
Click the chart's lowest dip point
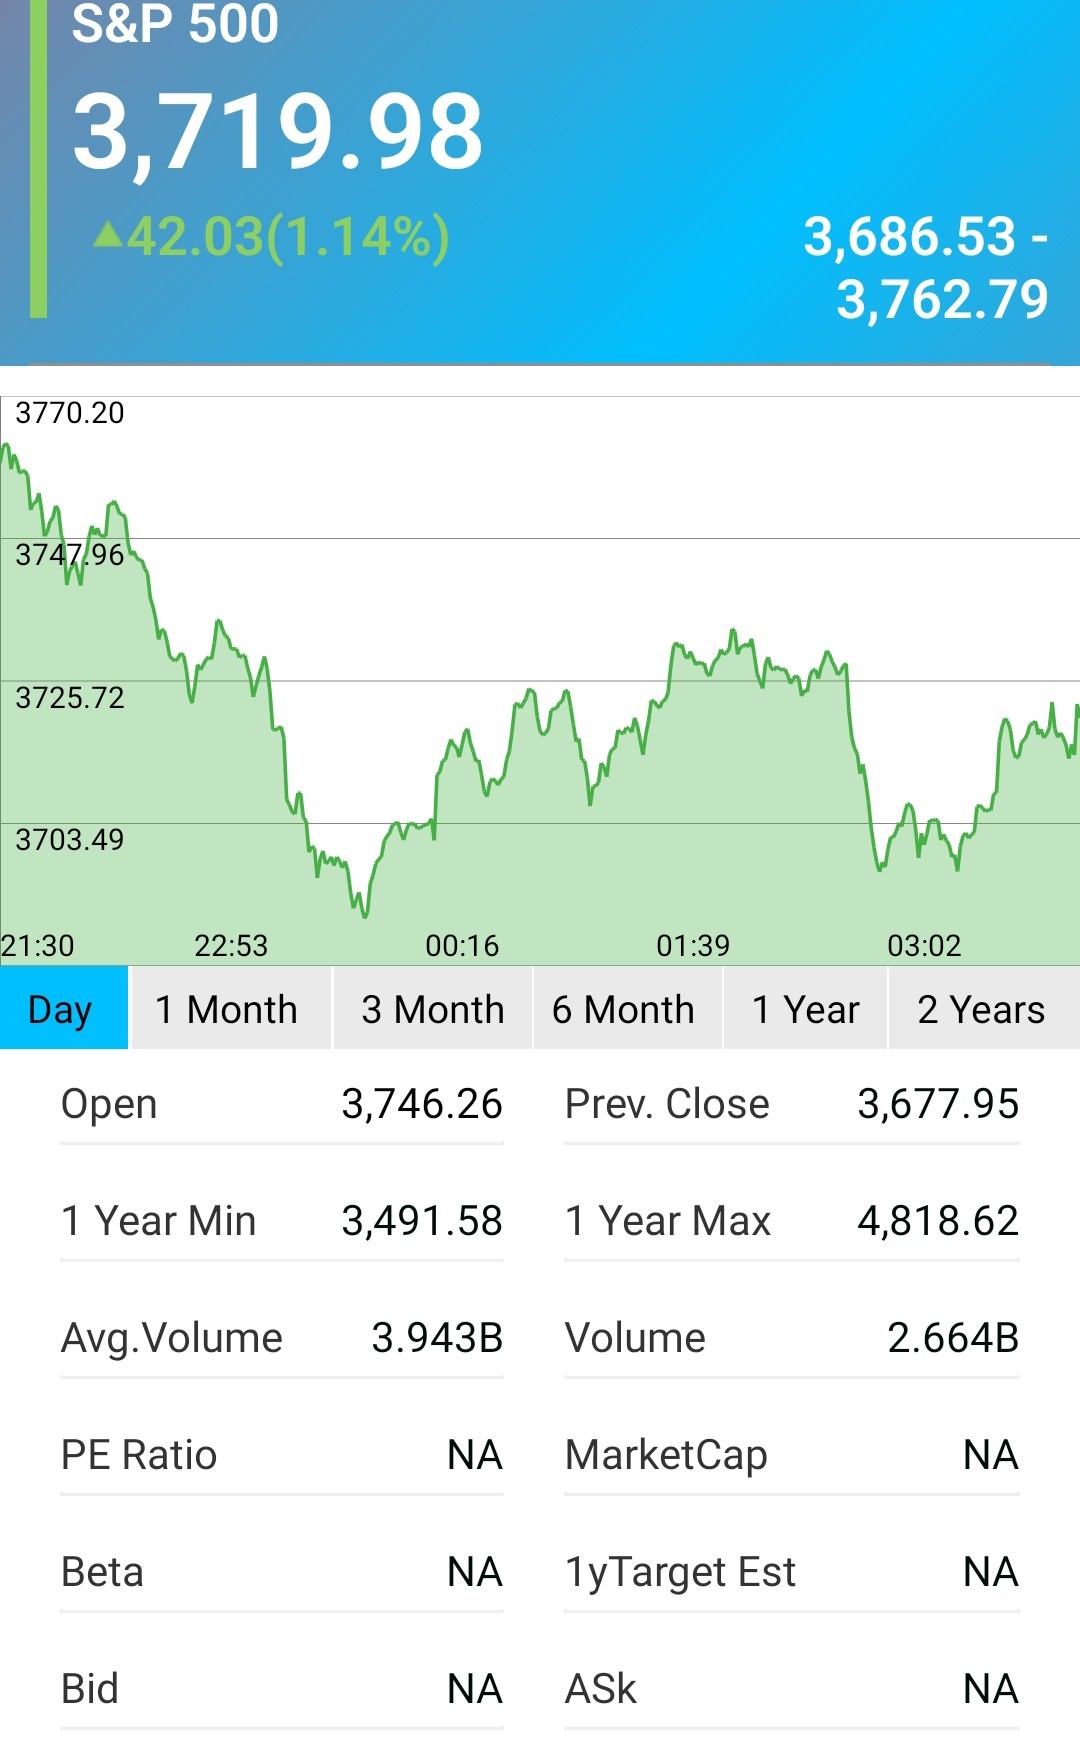(365, 915)
